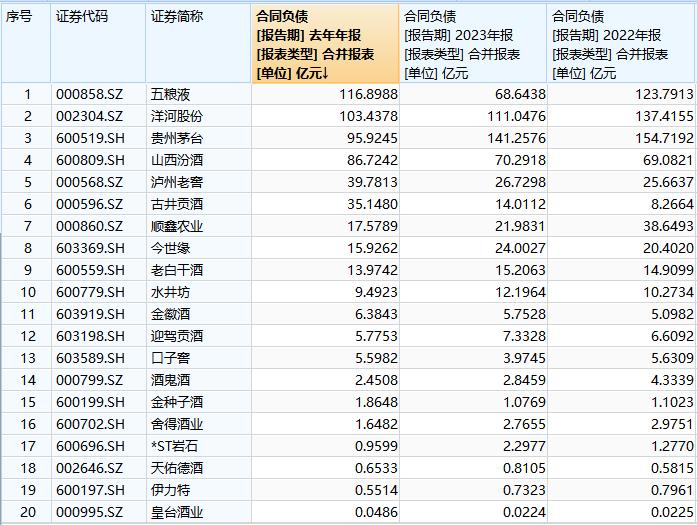The image size is (697, 525).
Task: Select stock code 000860.SZ
Action: click(89, 226)
